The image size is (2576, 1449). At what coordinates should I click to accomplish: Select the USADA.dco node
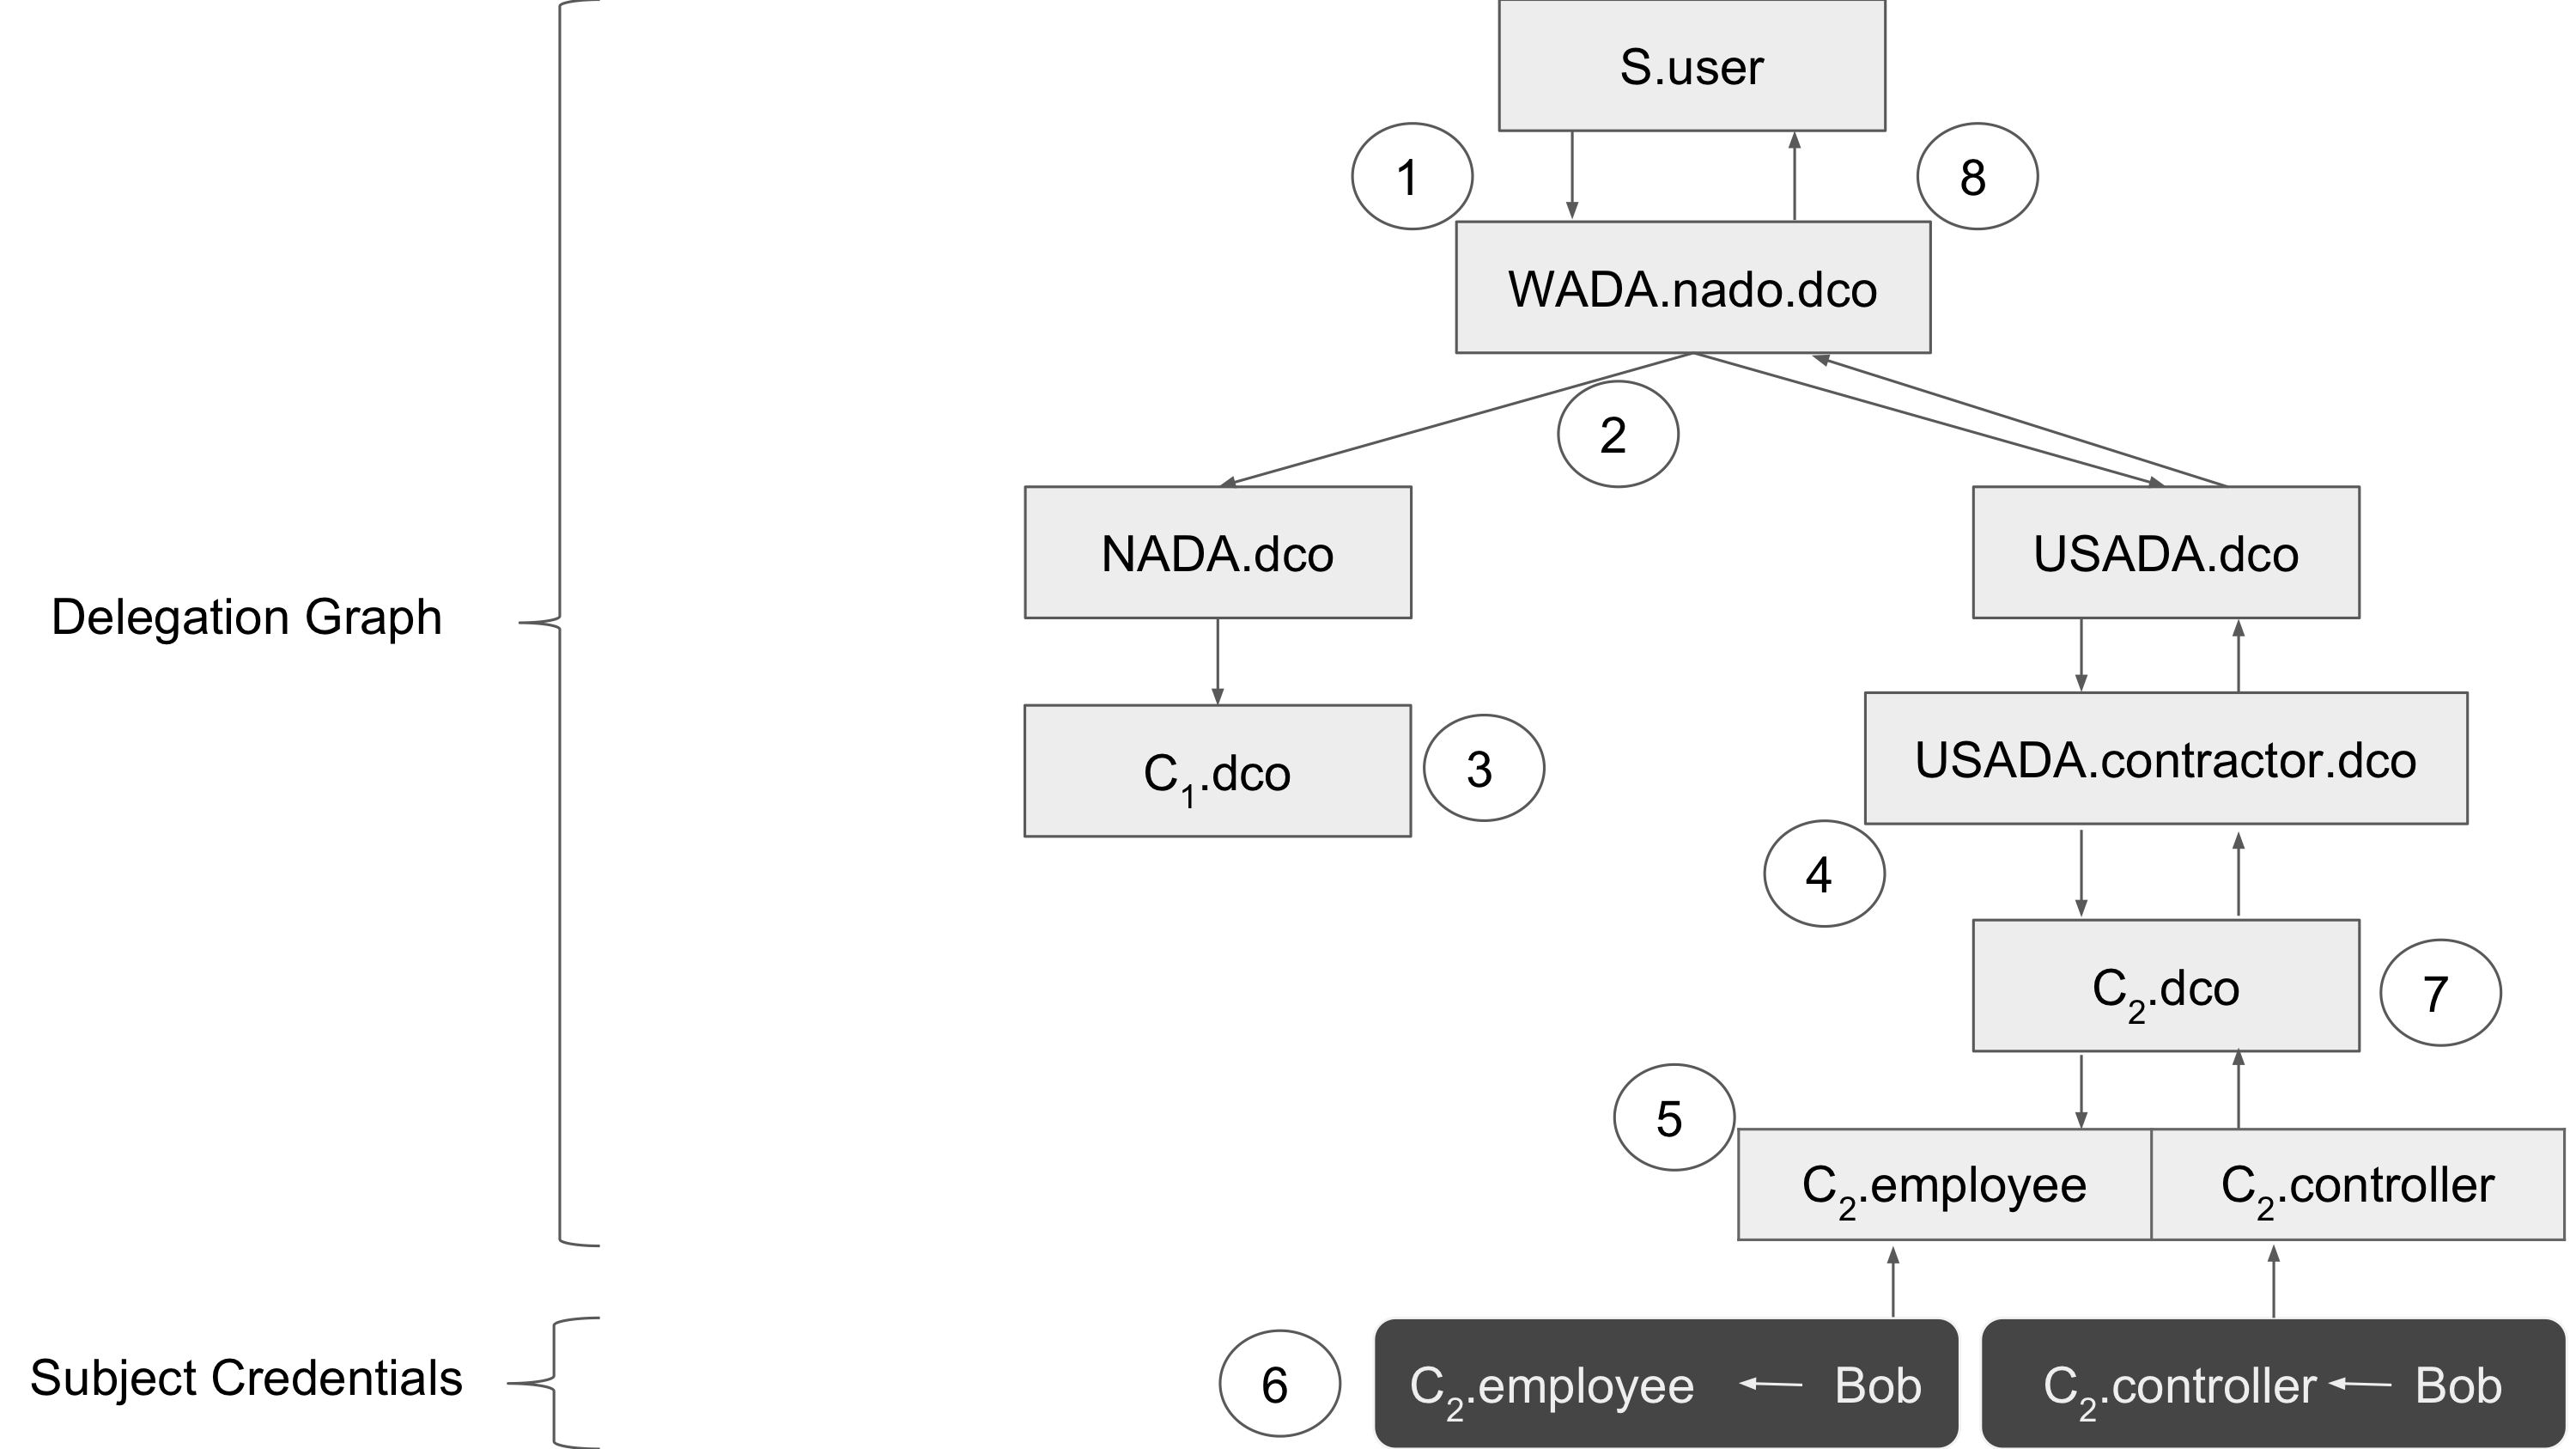click(2165, 553)
